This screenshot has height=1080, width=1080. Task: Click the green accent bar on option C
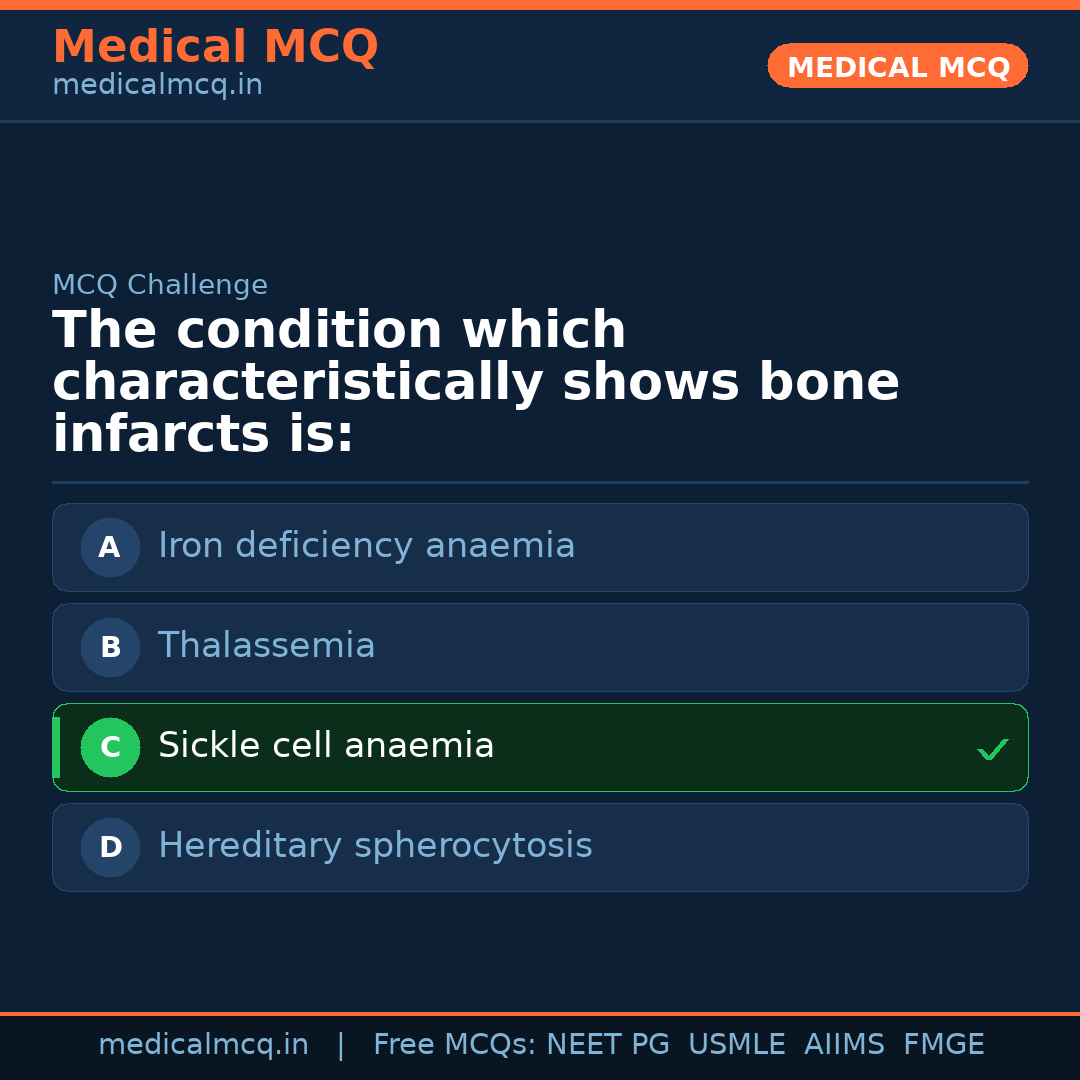tap(56, 747)
